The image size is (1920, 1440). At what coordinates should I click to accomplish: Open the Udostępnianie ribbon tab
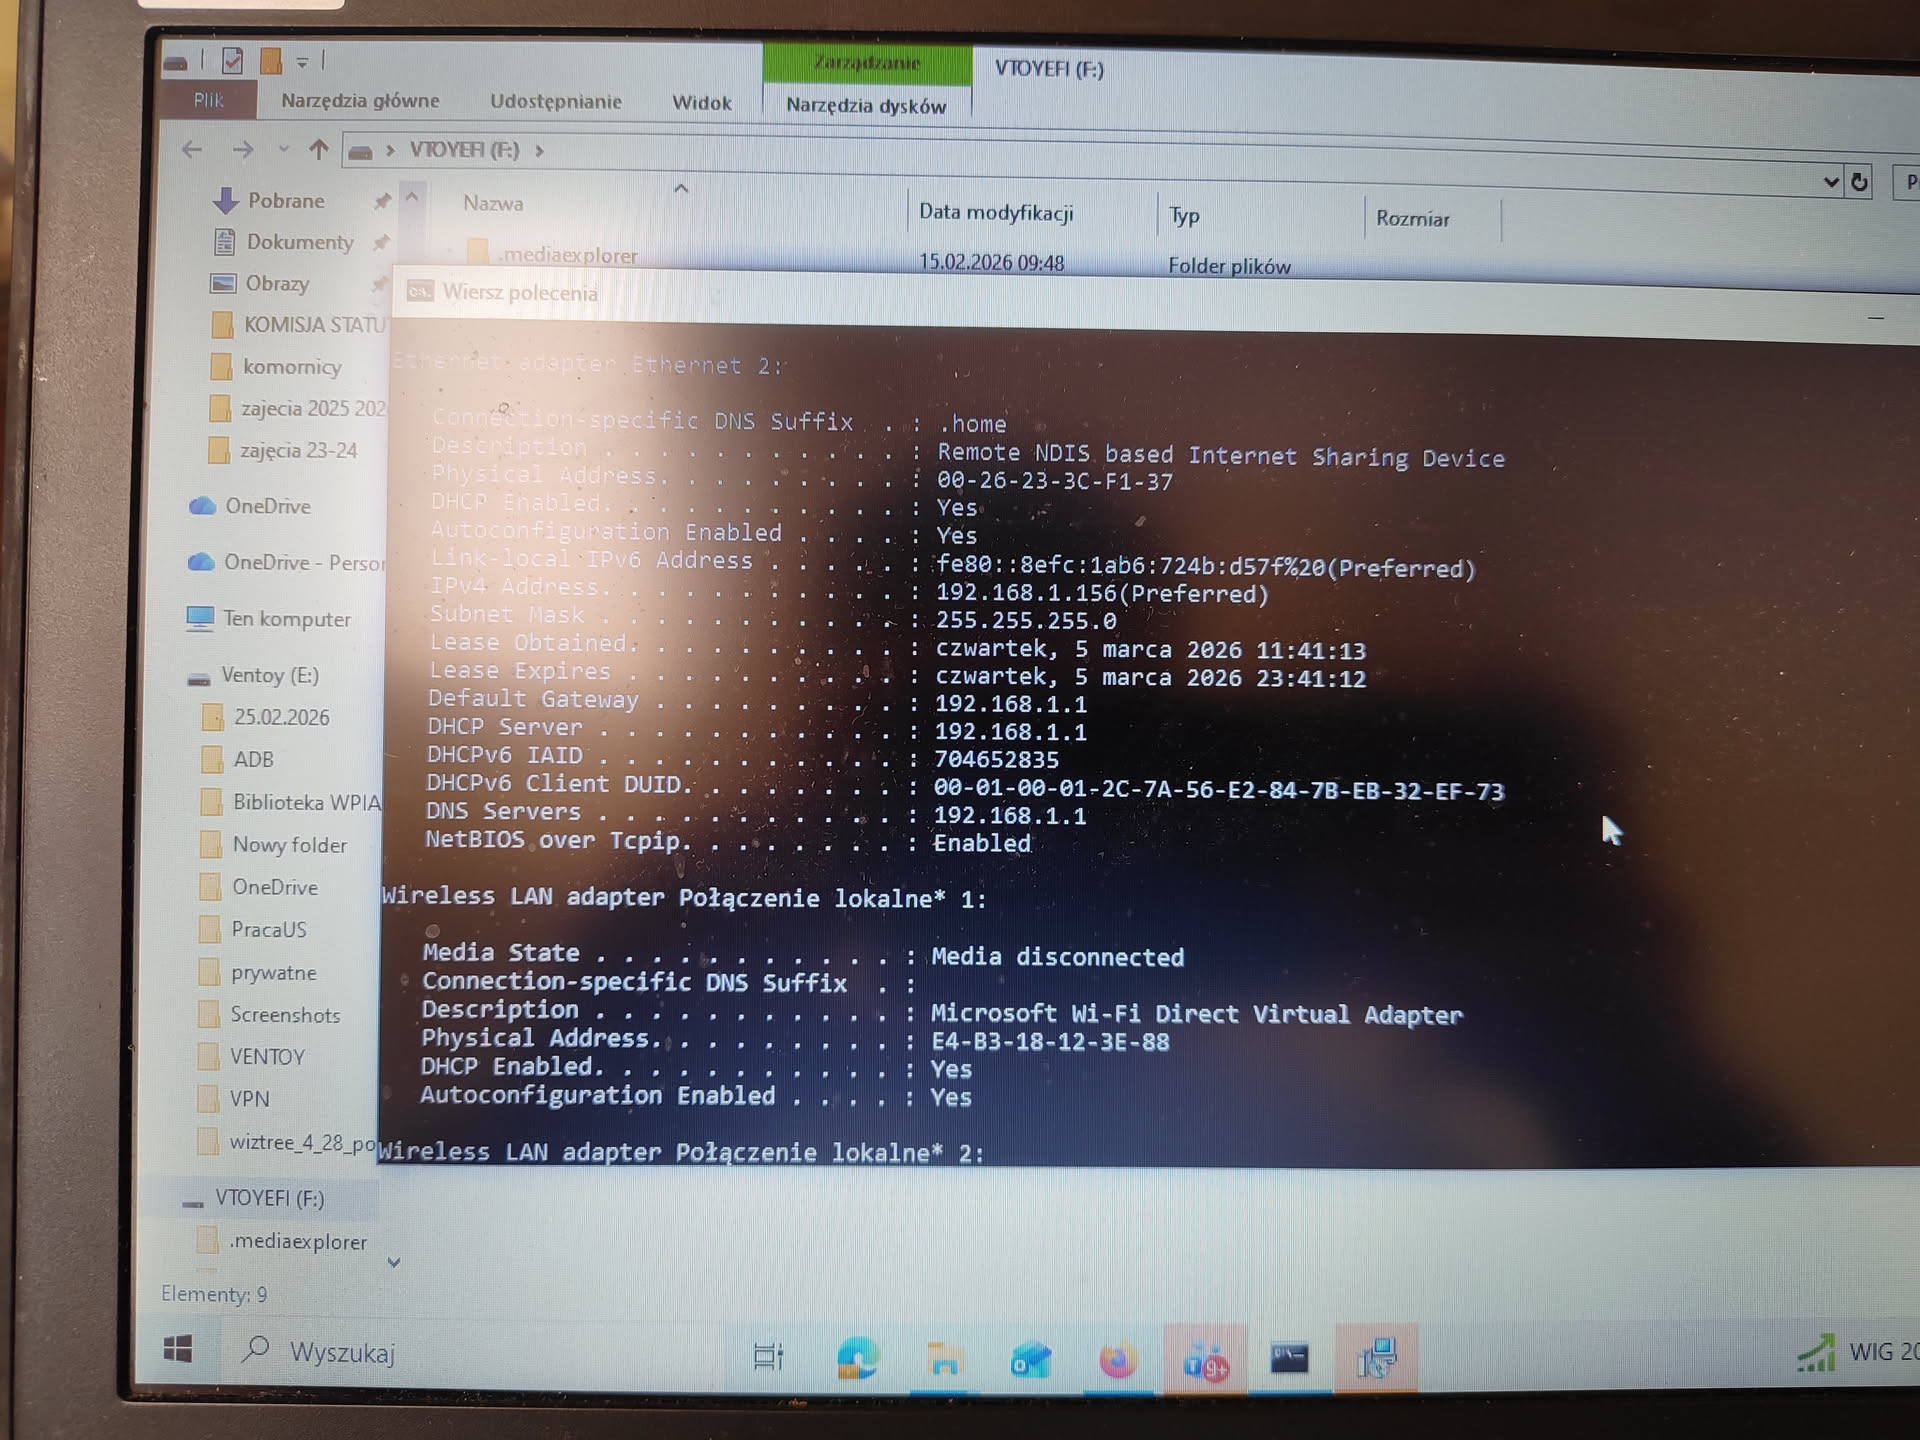555,101
